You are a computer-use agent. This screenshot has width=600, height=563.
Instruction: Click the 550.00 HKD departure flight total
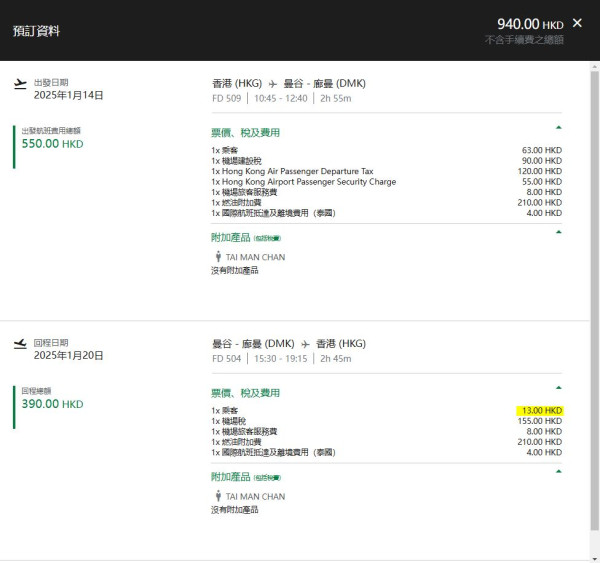tap(53, 144)
